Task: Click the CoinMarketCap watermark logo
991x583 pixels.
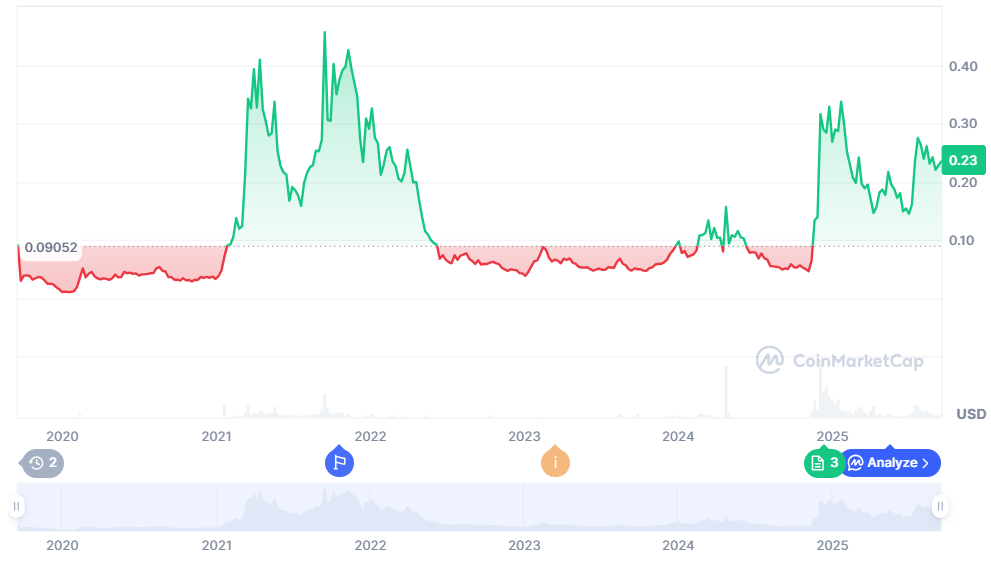Action: click(x=839, y=361)
